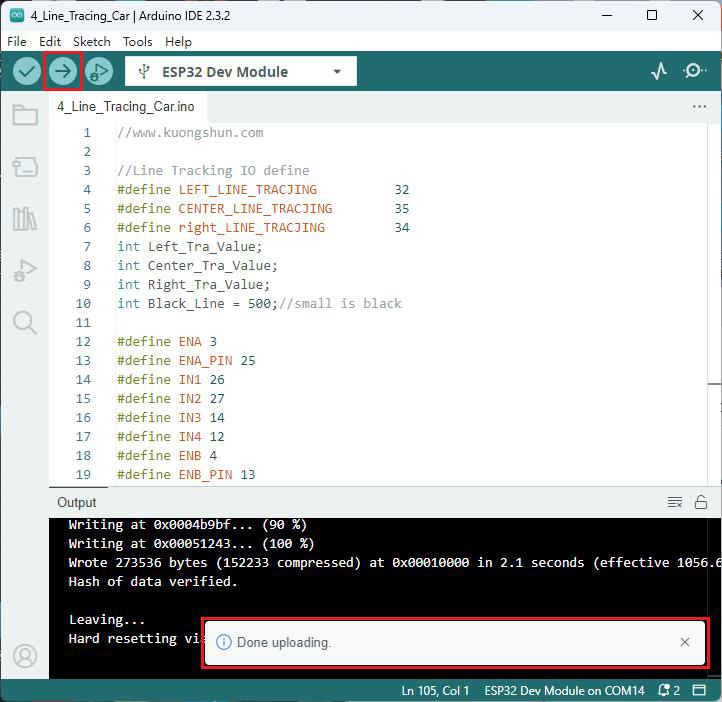Click the editor vertical scrollbar

coord(714,304)
